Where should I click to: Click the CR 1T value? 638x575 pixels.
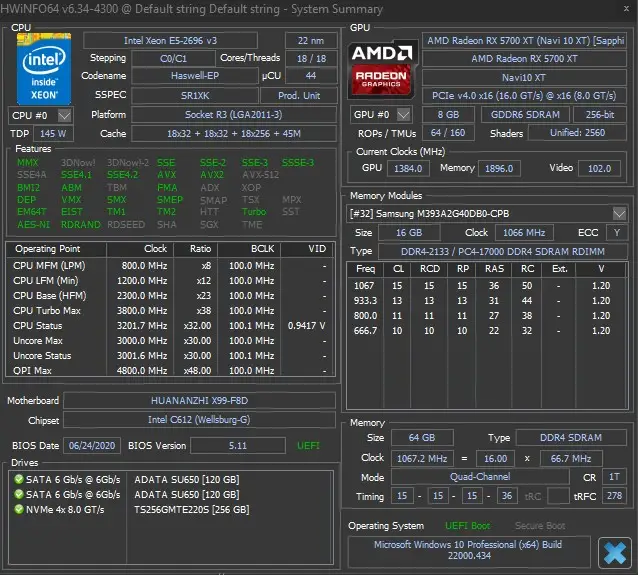click(x=614, y=477)
